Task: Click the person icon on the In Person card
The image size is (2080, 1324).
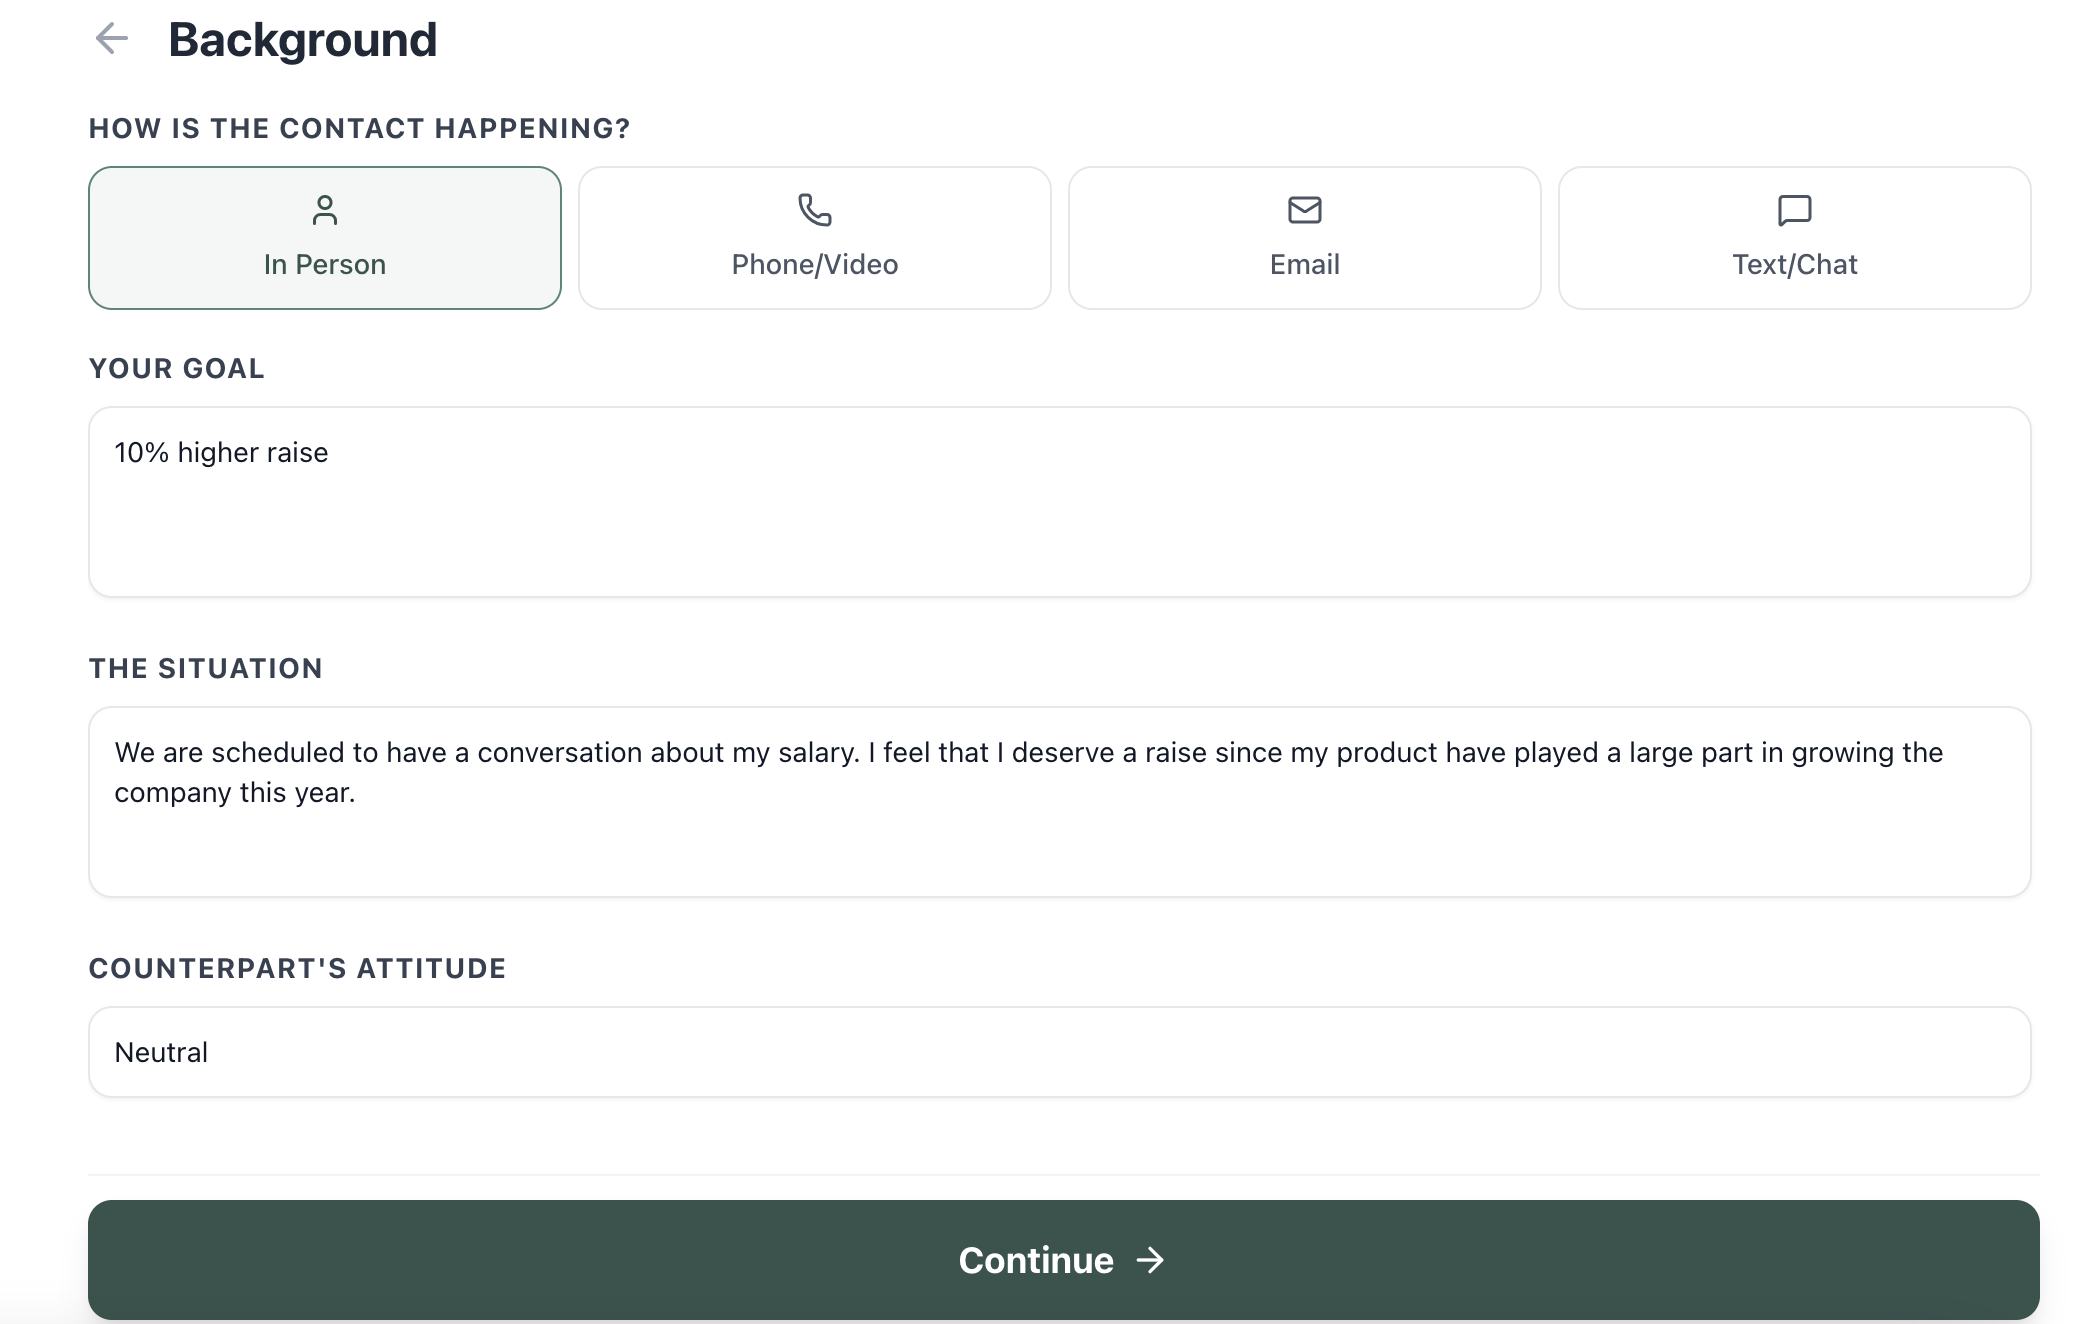Action: (324, 211)
